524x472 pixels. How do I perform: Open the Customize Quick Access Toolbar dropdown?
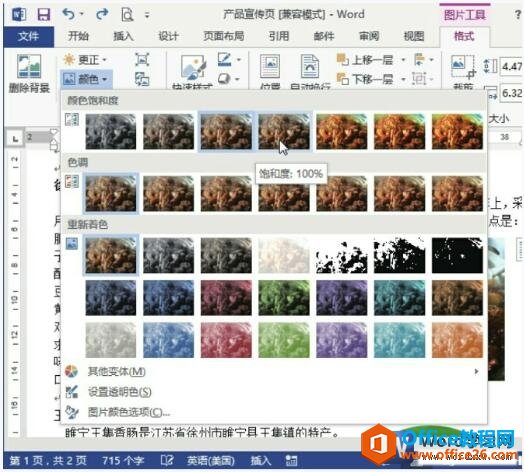147,15
